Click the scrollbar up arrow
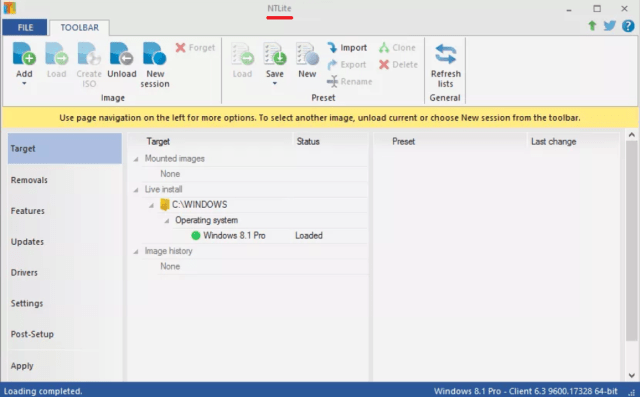 [632, 135]
